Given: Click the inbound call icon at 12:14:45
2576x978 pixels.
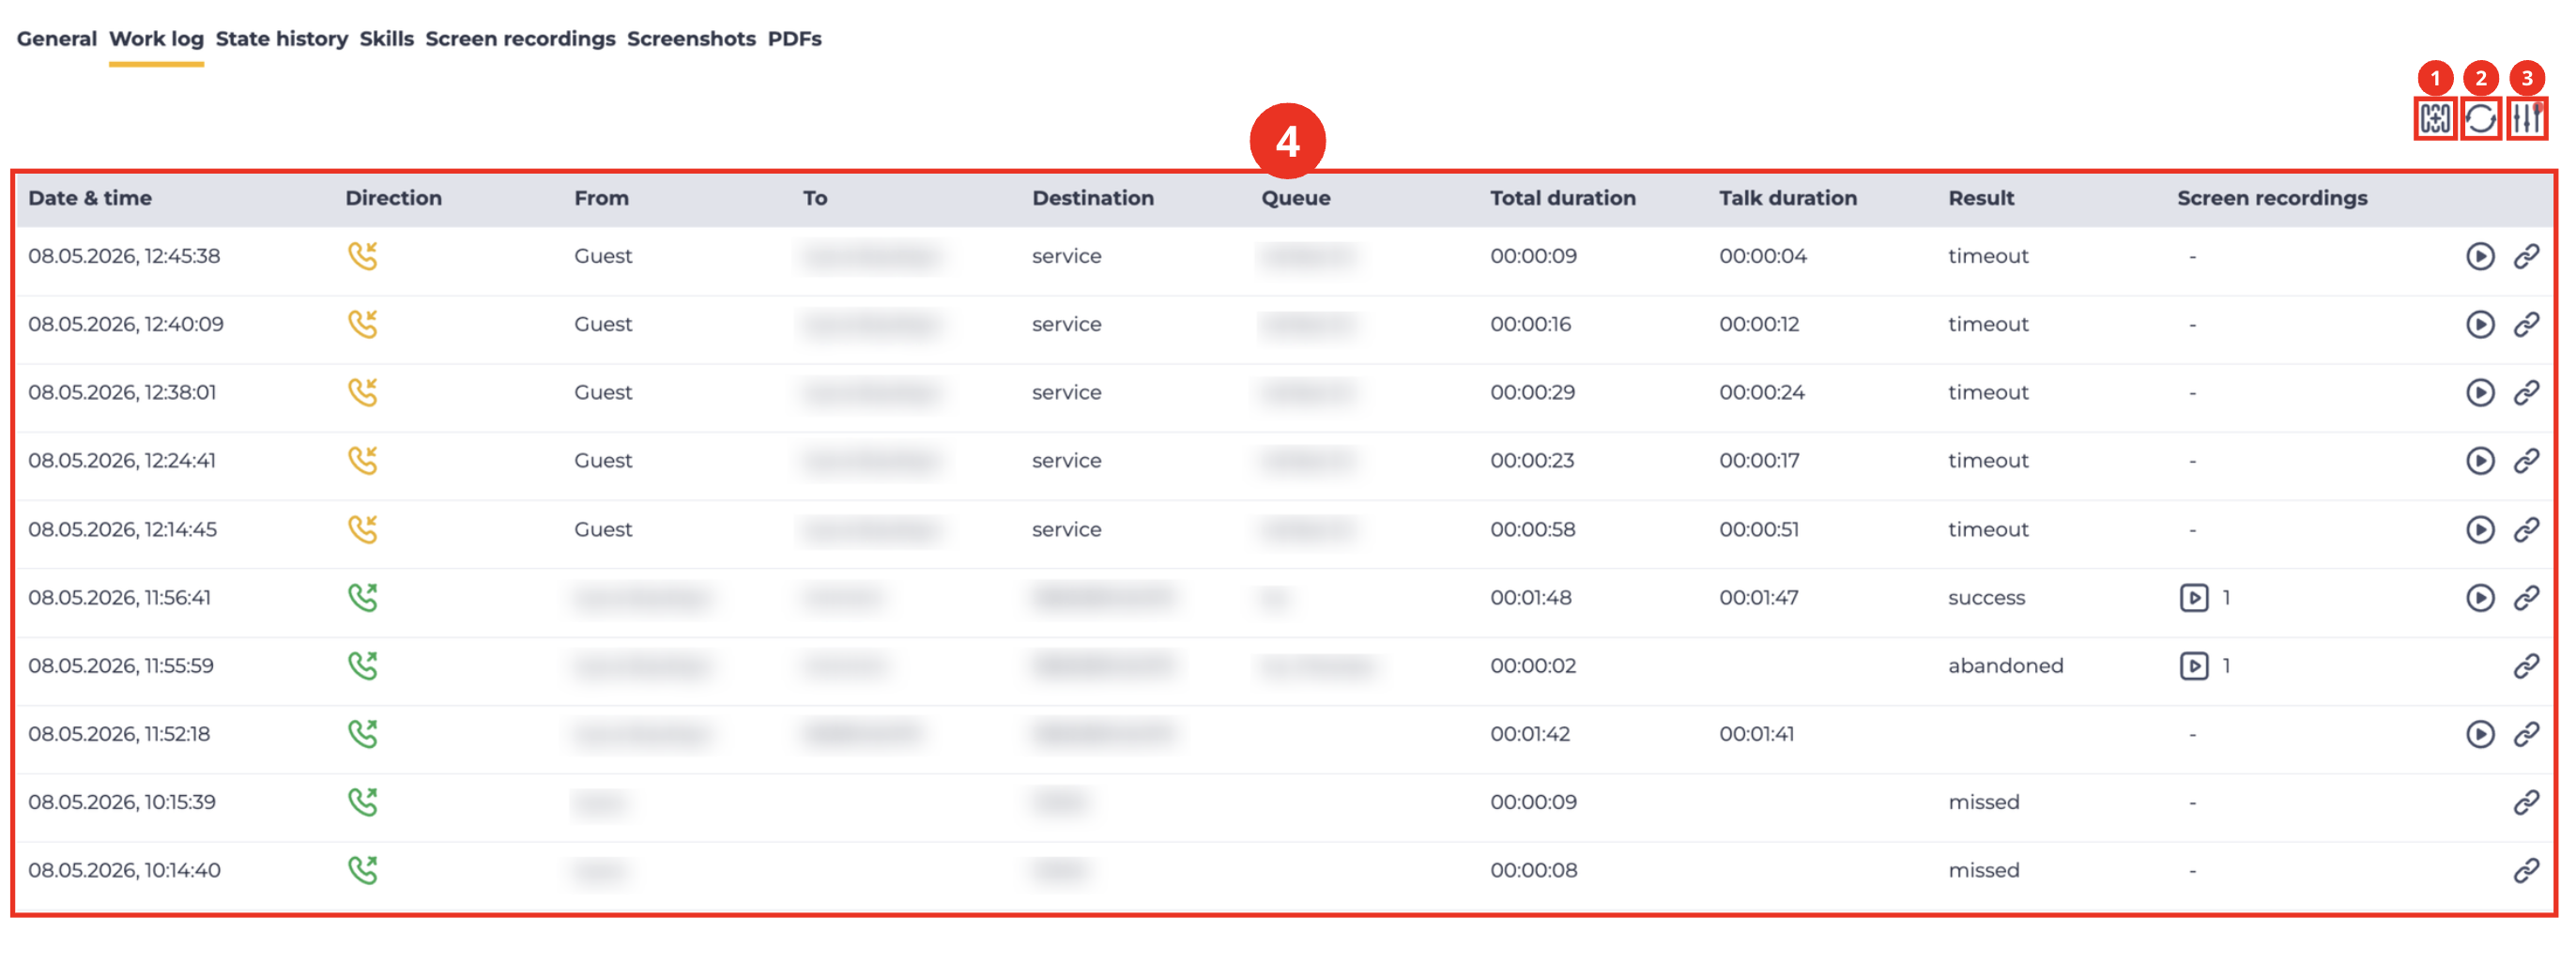Looking at the screenshot, I should click(362, 530).
